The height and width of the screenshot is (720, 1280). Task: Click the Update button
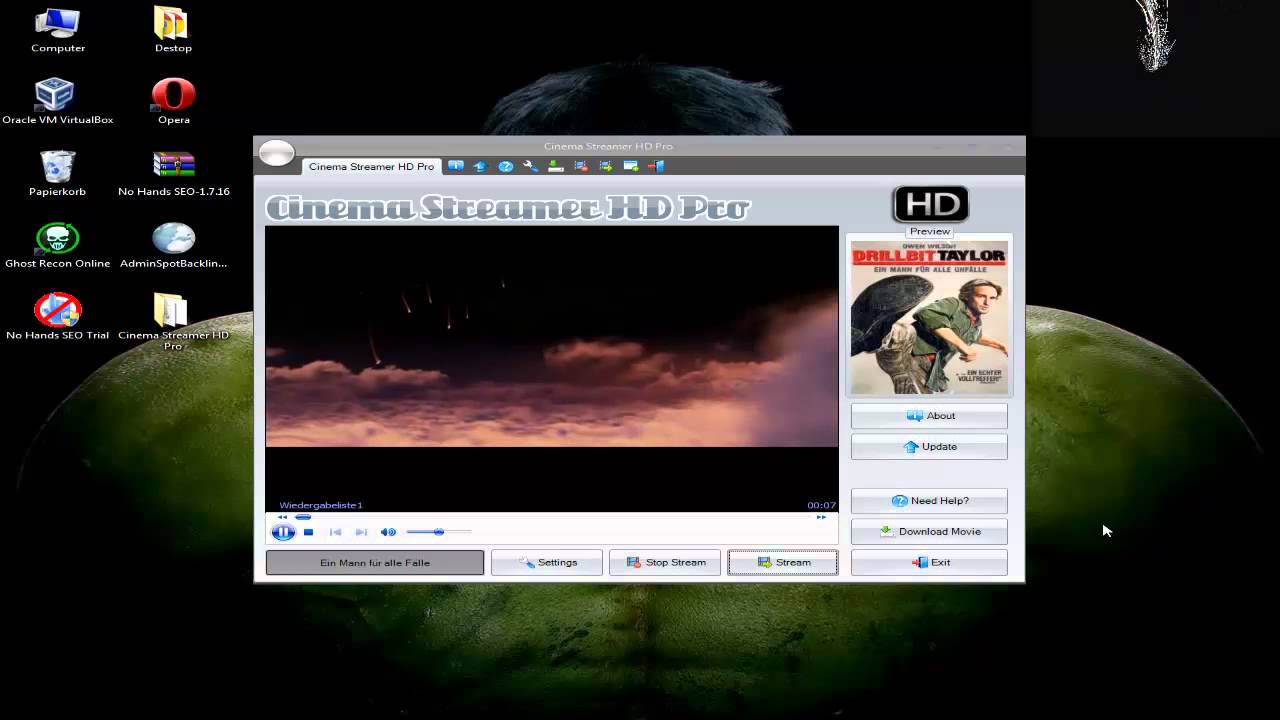(929, 447)
